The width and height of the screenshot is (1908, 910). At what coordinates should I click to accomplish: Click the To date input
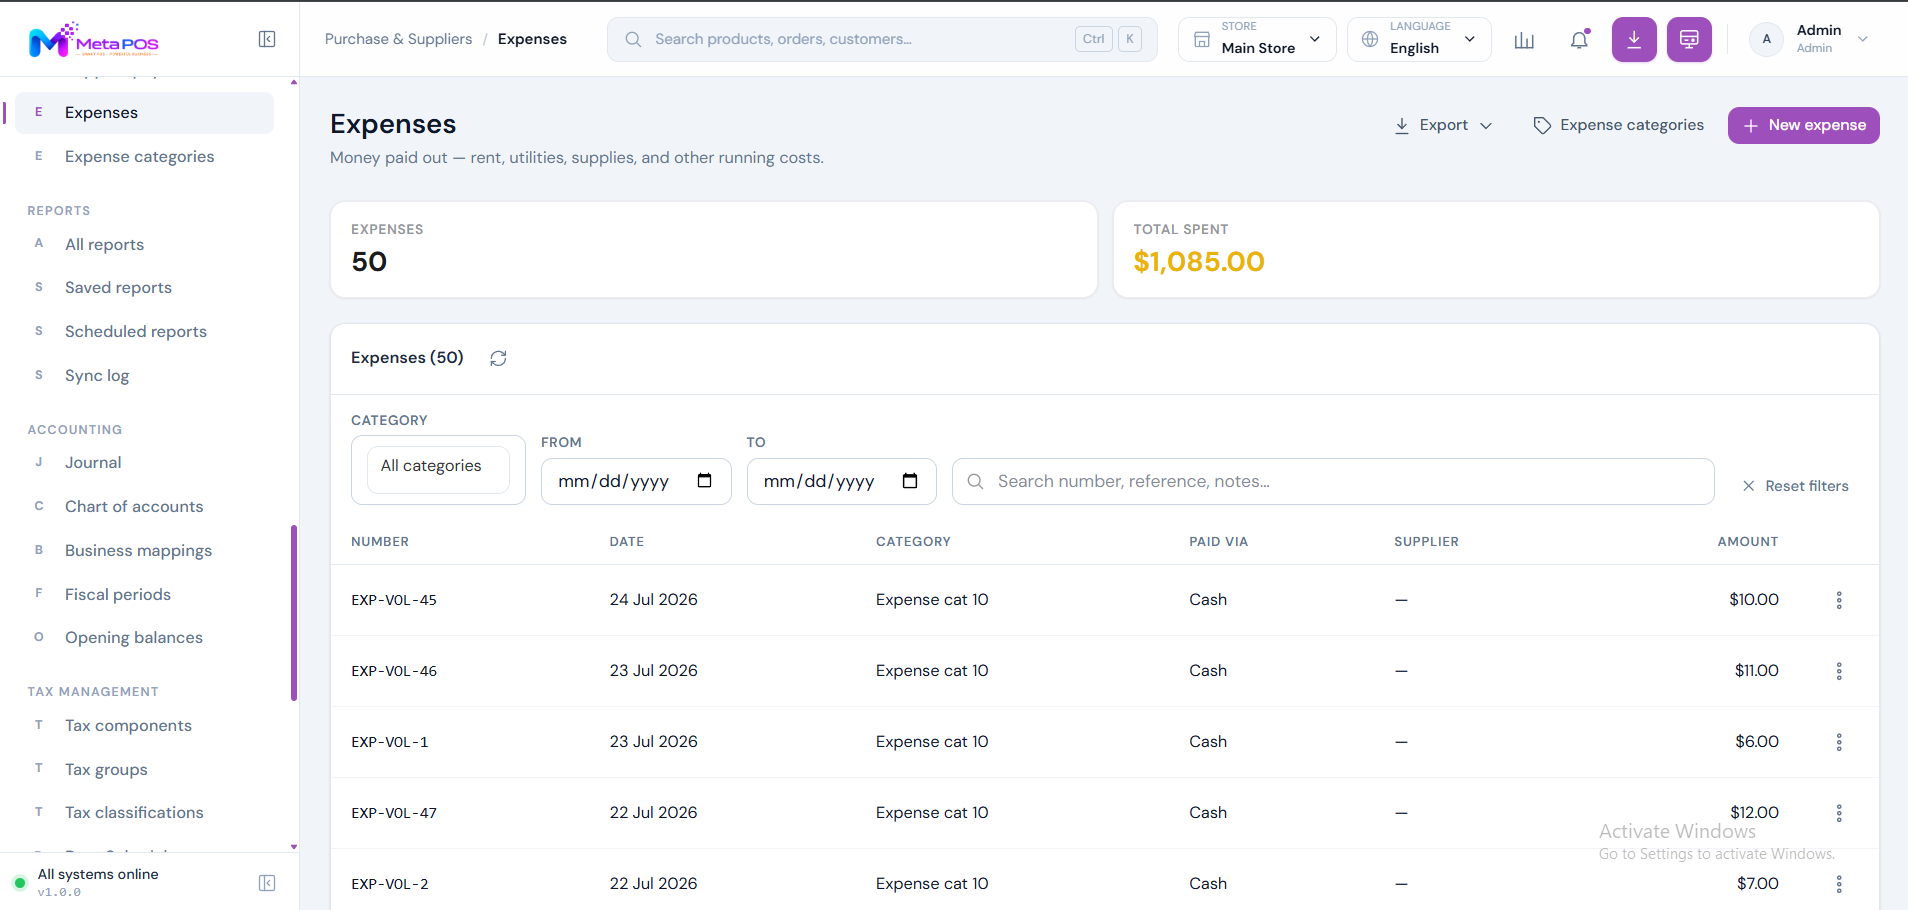pyautogui.click(x=841, y=481)
